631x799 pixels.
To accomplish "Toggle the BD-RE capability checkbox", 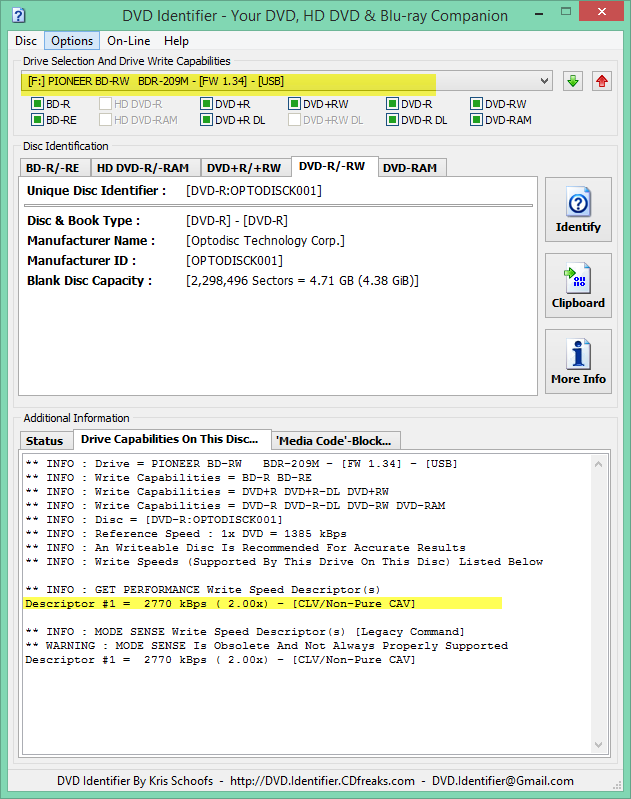I will click(x=37, y=120).
